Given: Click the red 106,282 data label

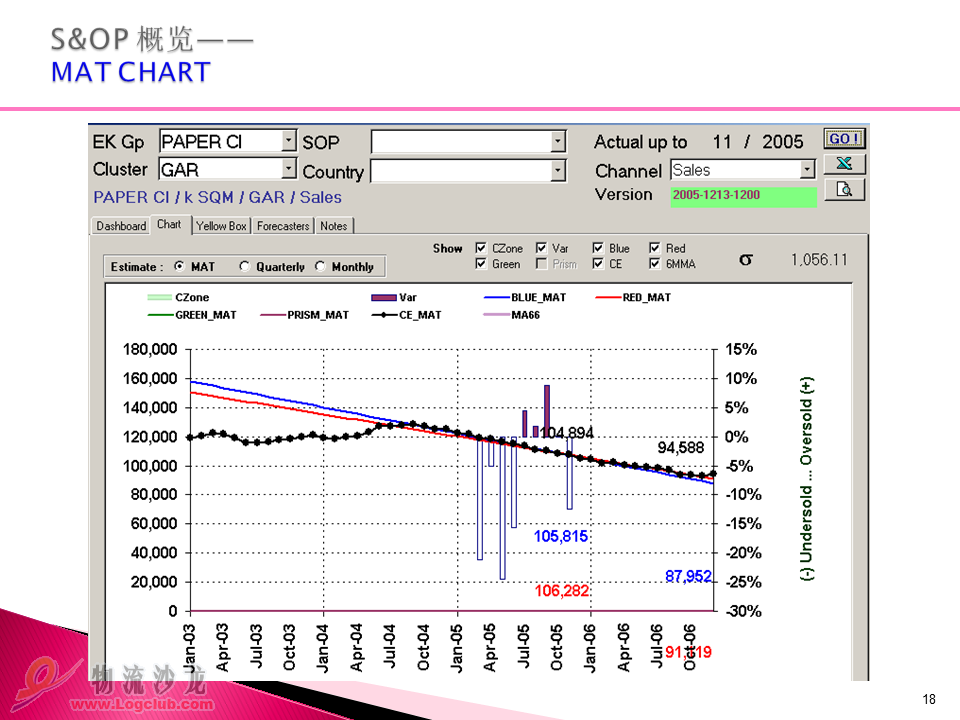Looking at the screenshot, I should (x=561, y=591).
